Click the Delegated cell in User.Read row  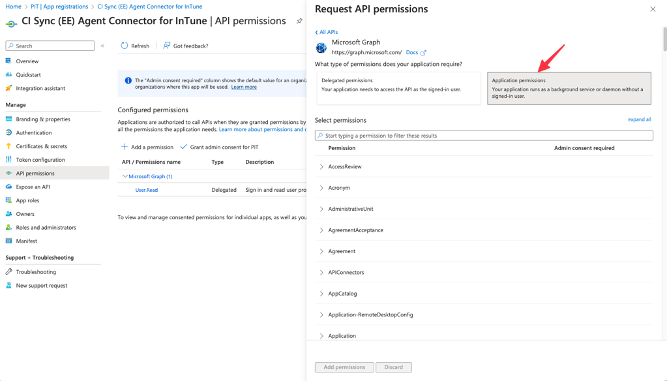click(x=224, y=190)
